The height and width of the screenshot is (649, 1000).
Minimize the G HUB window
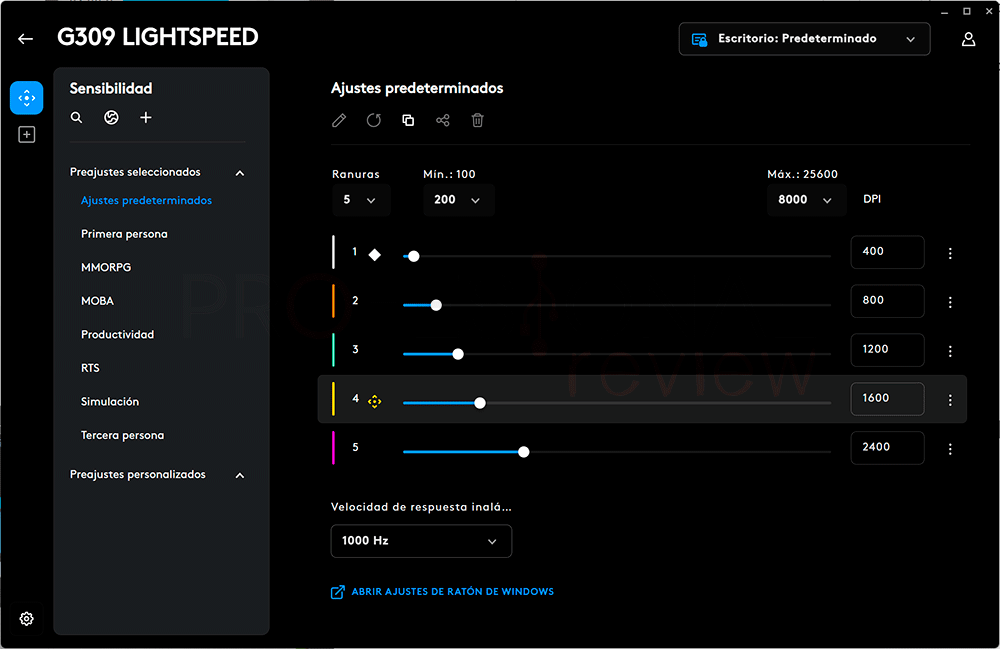[x=945, y=11]
